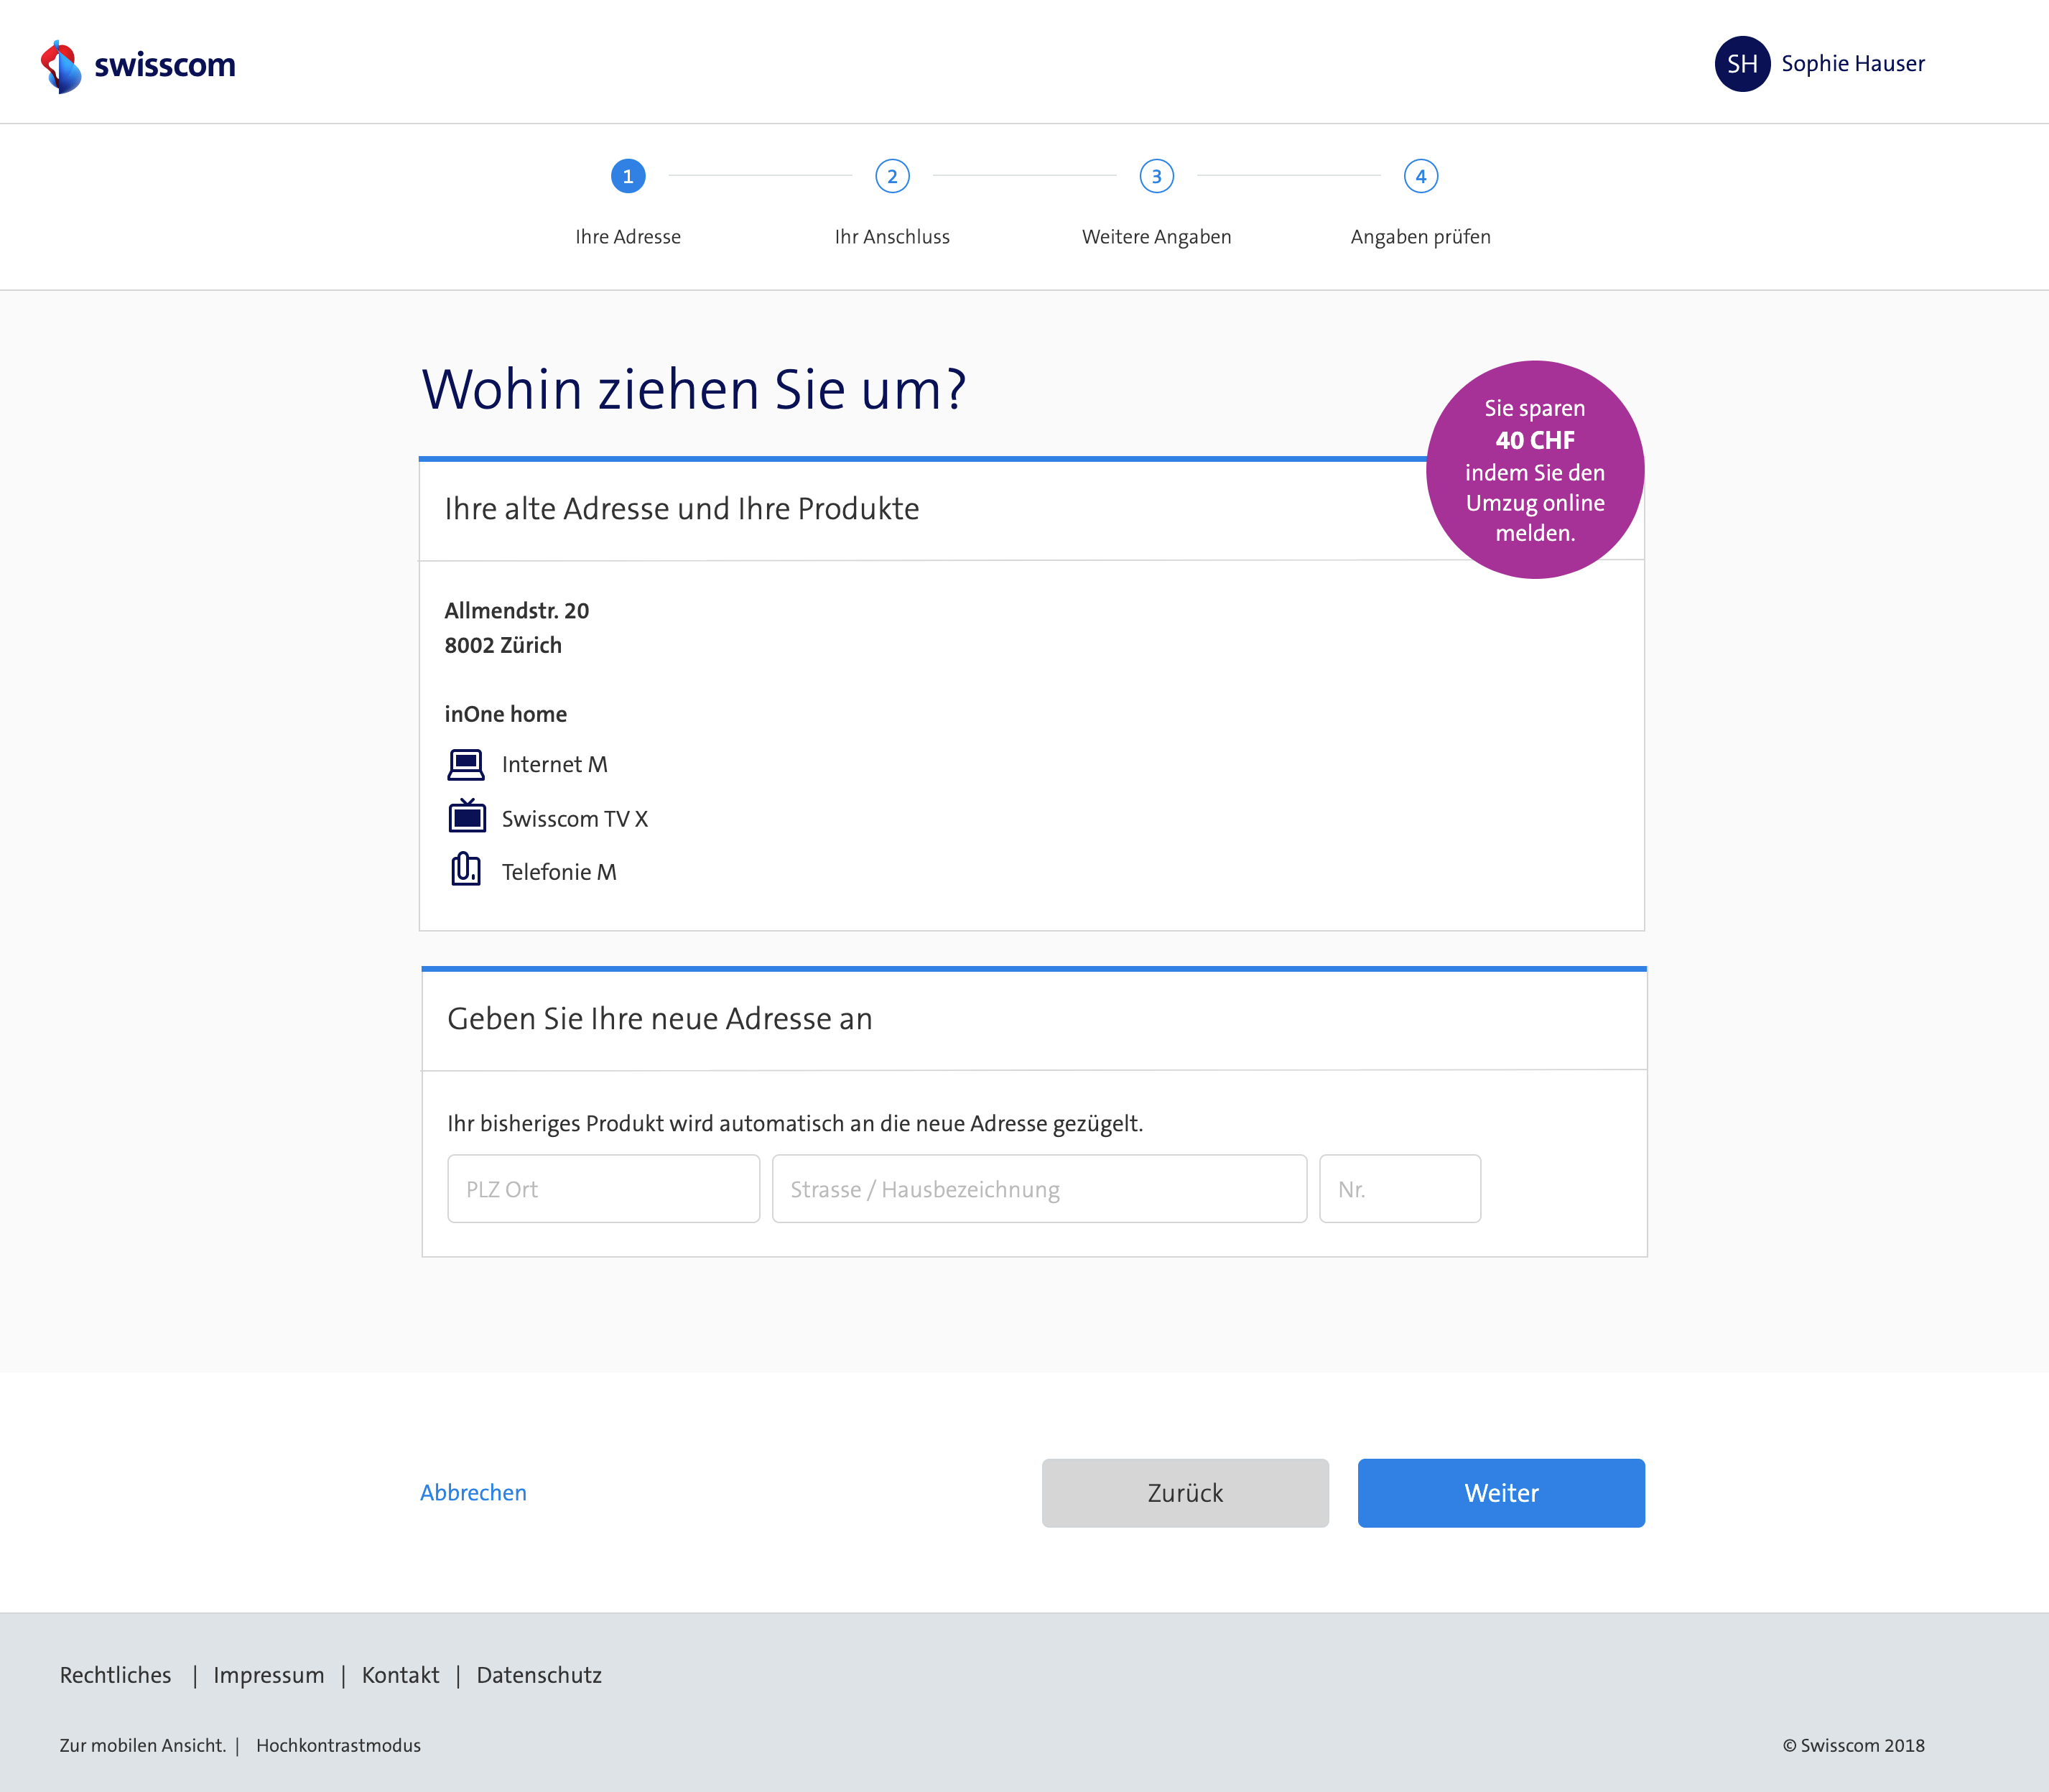
Task: Go to step 3 circle
Action: tap(1156, 176)
